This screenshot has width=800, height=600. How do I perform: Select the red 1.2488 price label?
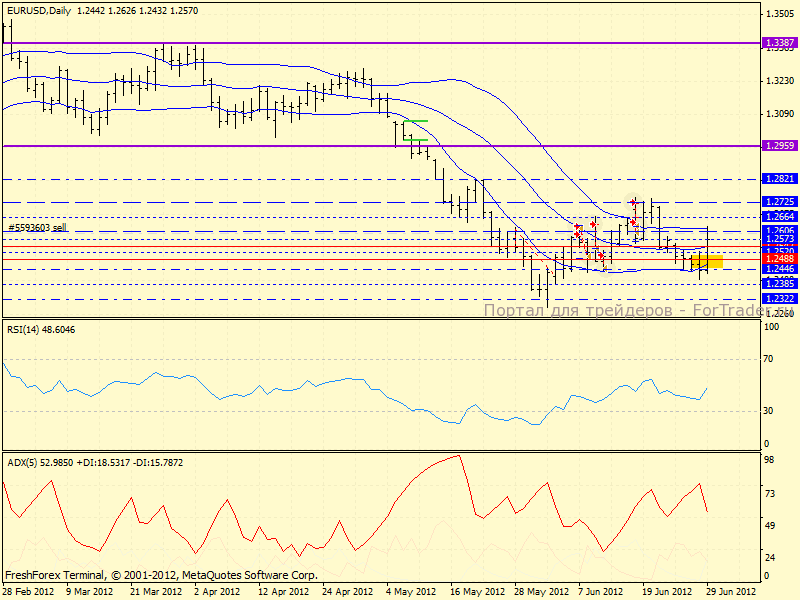[x=778, y=258]
